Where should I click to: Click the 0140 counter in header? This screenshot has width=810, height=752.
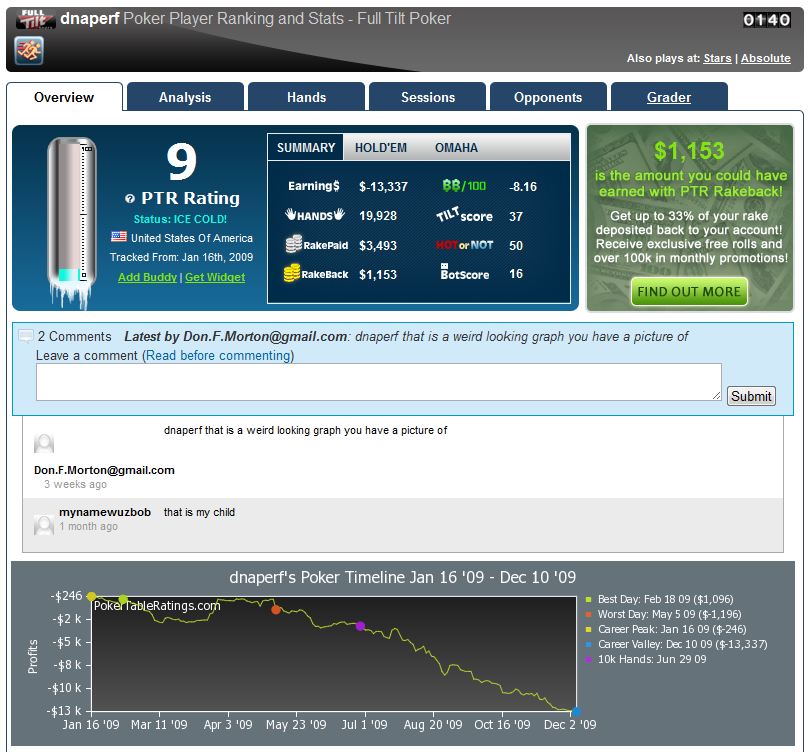point(767,20)
